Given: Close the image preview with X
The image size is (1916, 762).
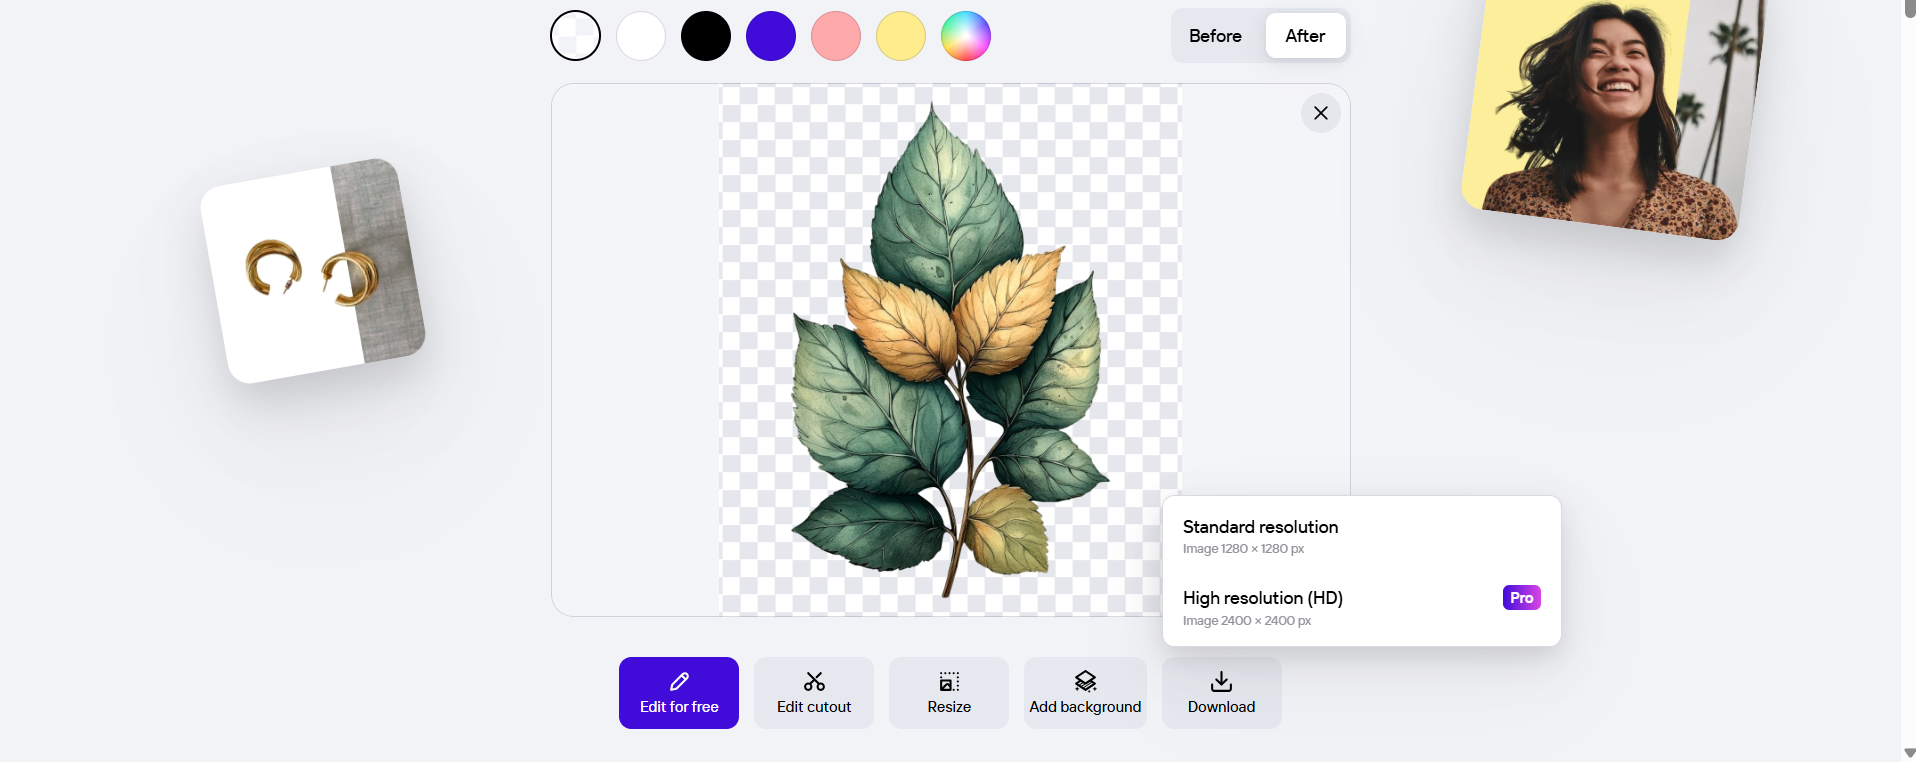Looking at the screenshot, I should 1320,113.
